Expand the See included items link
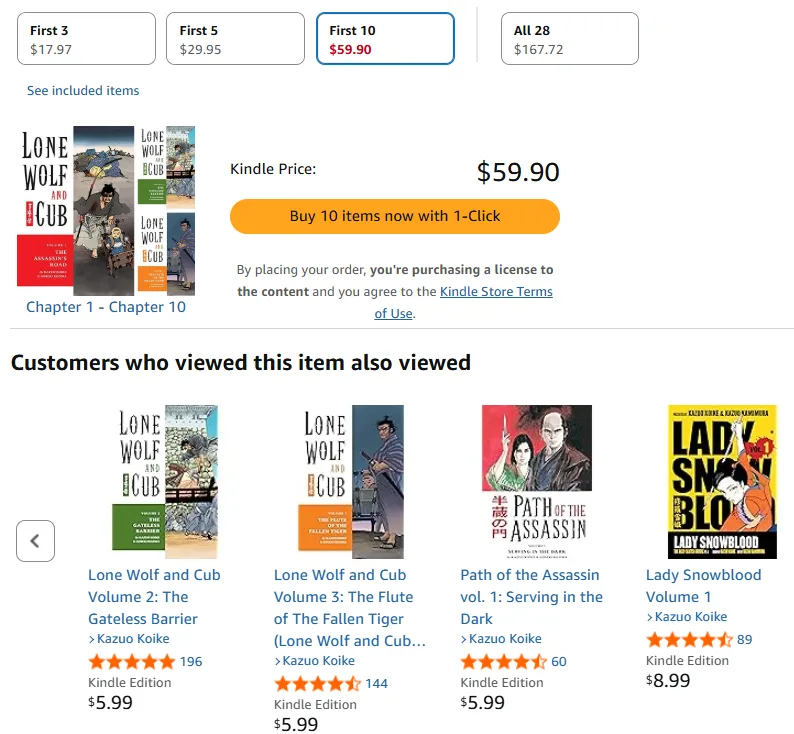This screenshot has width=794, height=734. (83, 91)
